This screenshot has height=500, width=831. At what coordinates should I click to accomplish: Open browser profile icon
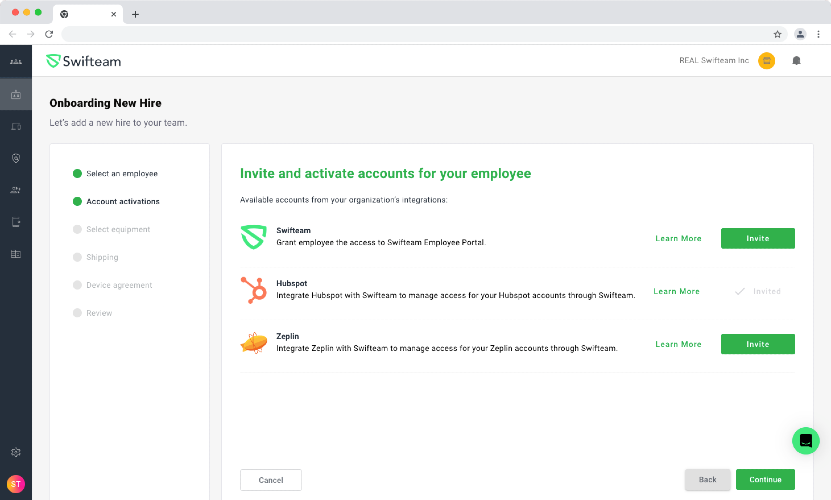click(x=800, y=34)
